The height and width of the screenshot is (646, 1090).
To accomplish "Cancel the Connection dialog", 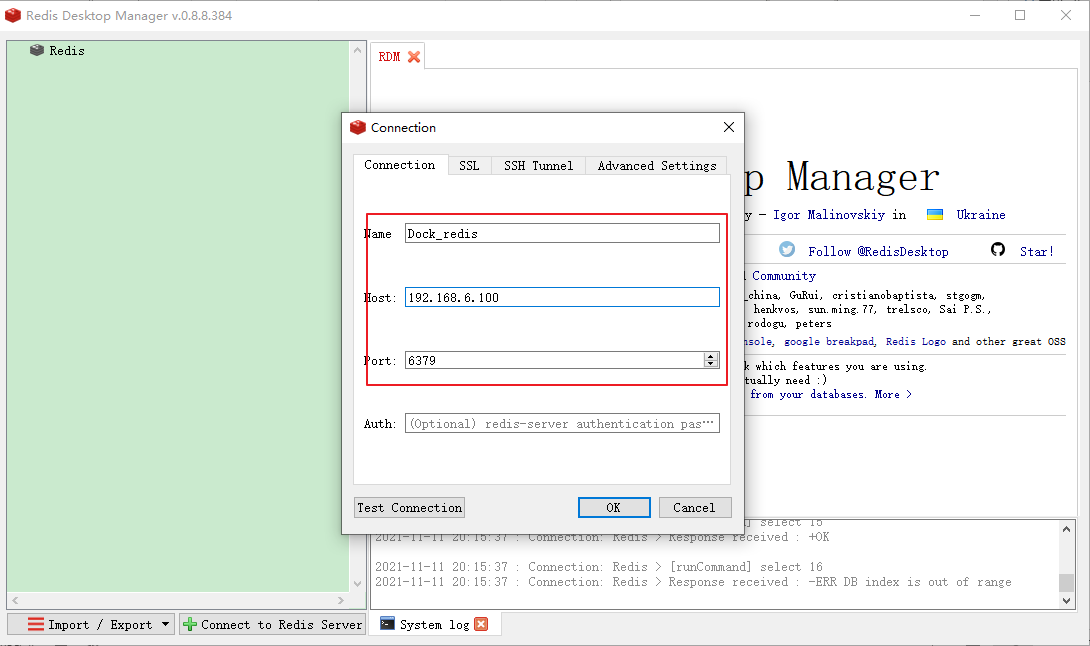I will tap(694, 508).
